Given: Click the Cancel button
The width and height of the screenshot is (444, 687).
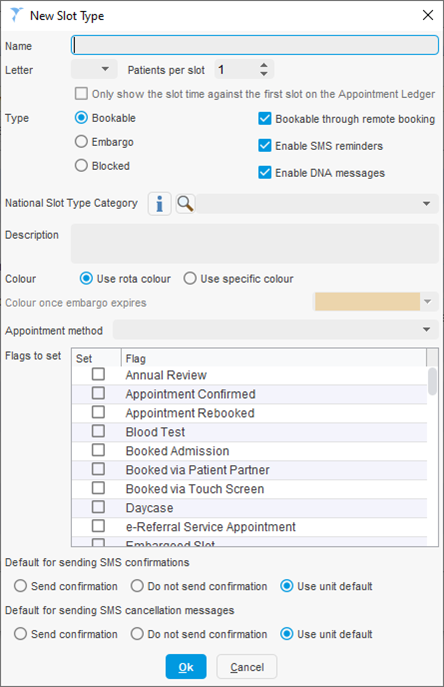Looking at the screenshot, I should tap(247, 666).
